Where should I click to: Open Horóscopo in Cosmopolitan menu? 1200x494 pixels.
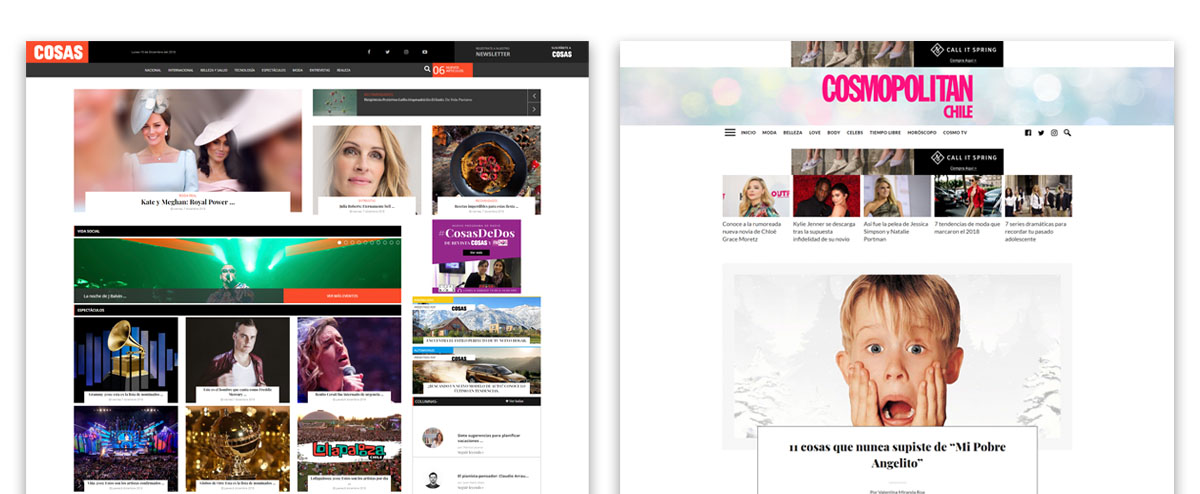pos(921,132)
